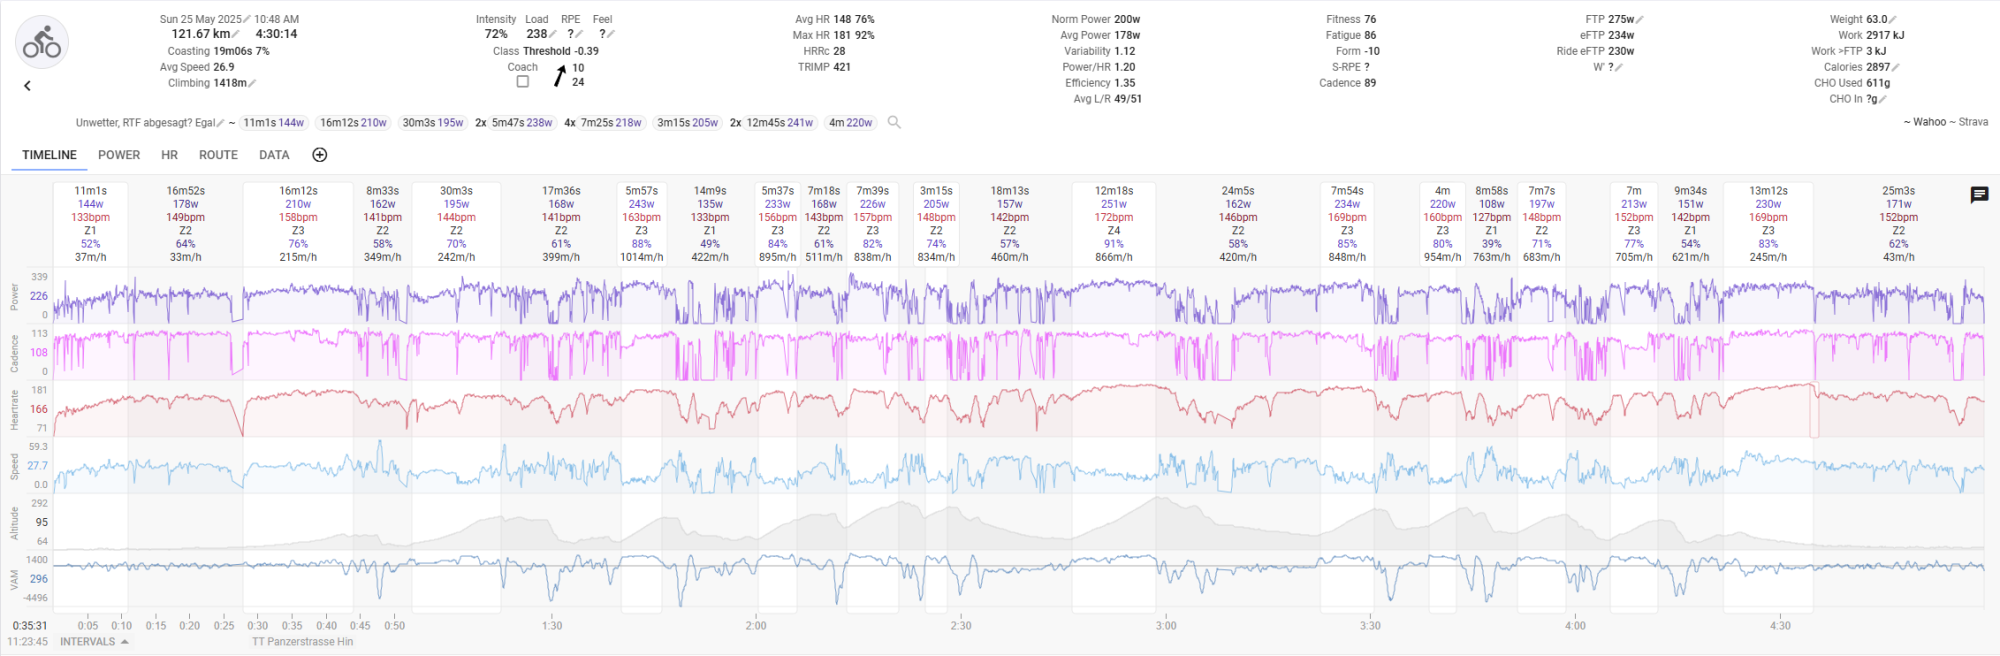Viewport: 2000px width, 656px height.
Task: Edit the FTP value with pencil icon
Action: pyautogui.click(x=1641, y=20)
